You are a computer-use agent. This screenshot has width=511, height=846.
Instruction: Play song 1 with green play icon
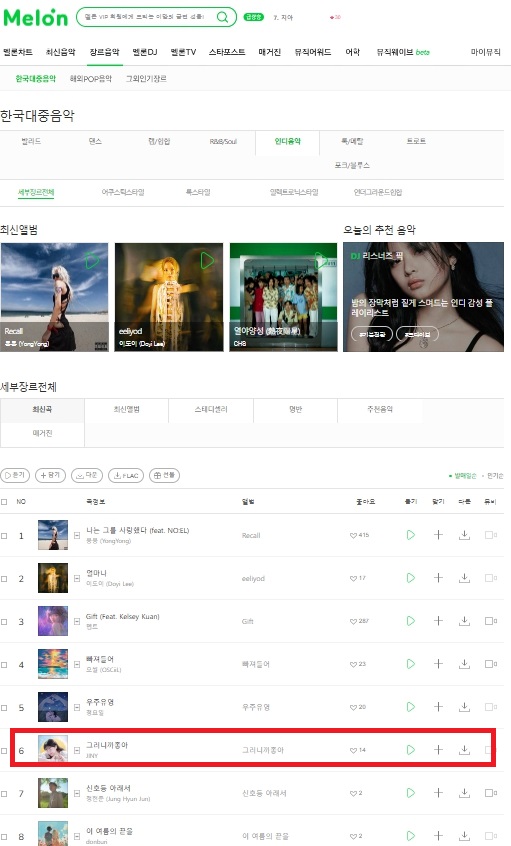pyautogui.click(x=411, y=535)
